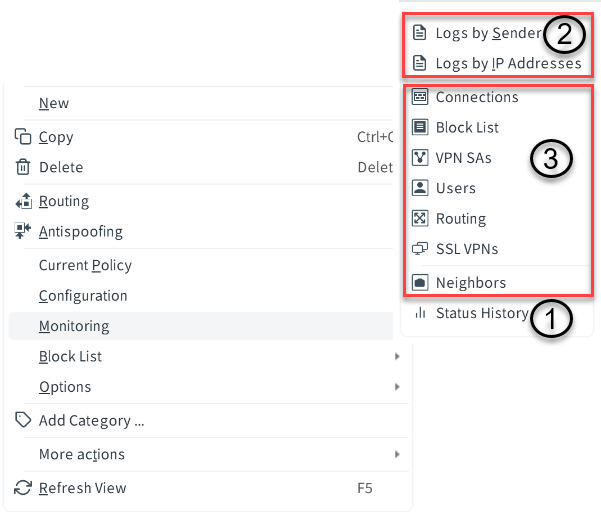Image resolution: width=601 pixels, height=512 pixels.
Task: Click the Status History chart icon
Action: (x=420, y=313)
